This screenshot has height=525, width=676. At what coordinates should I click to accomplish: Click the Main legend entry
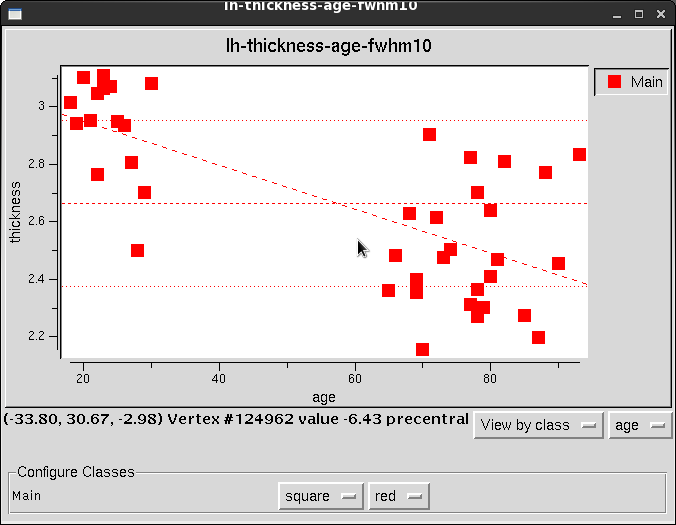coord(646,82)
